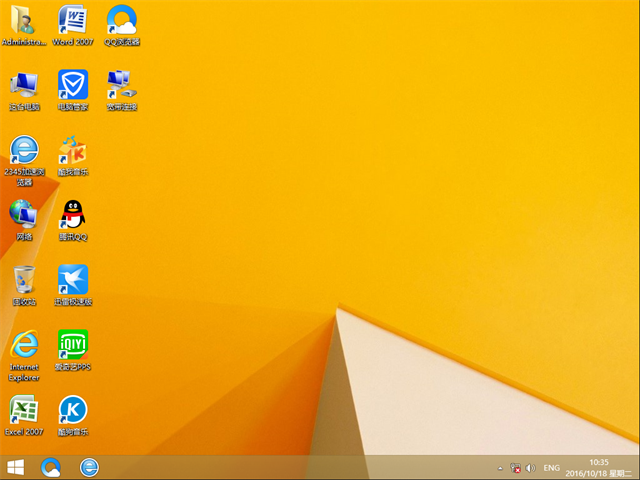Click the This PC desktop icon
The image size is (640, 480).
[x=23, y=84]
